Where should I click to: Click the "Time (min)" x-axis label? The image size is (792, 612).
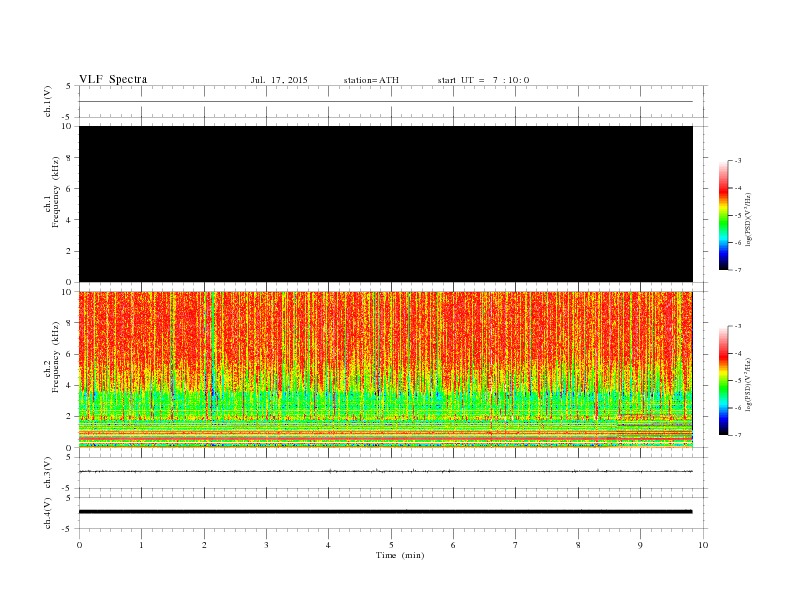coord(400,555)
